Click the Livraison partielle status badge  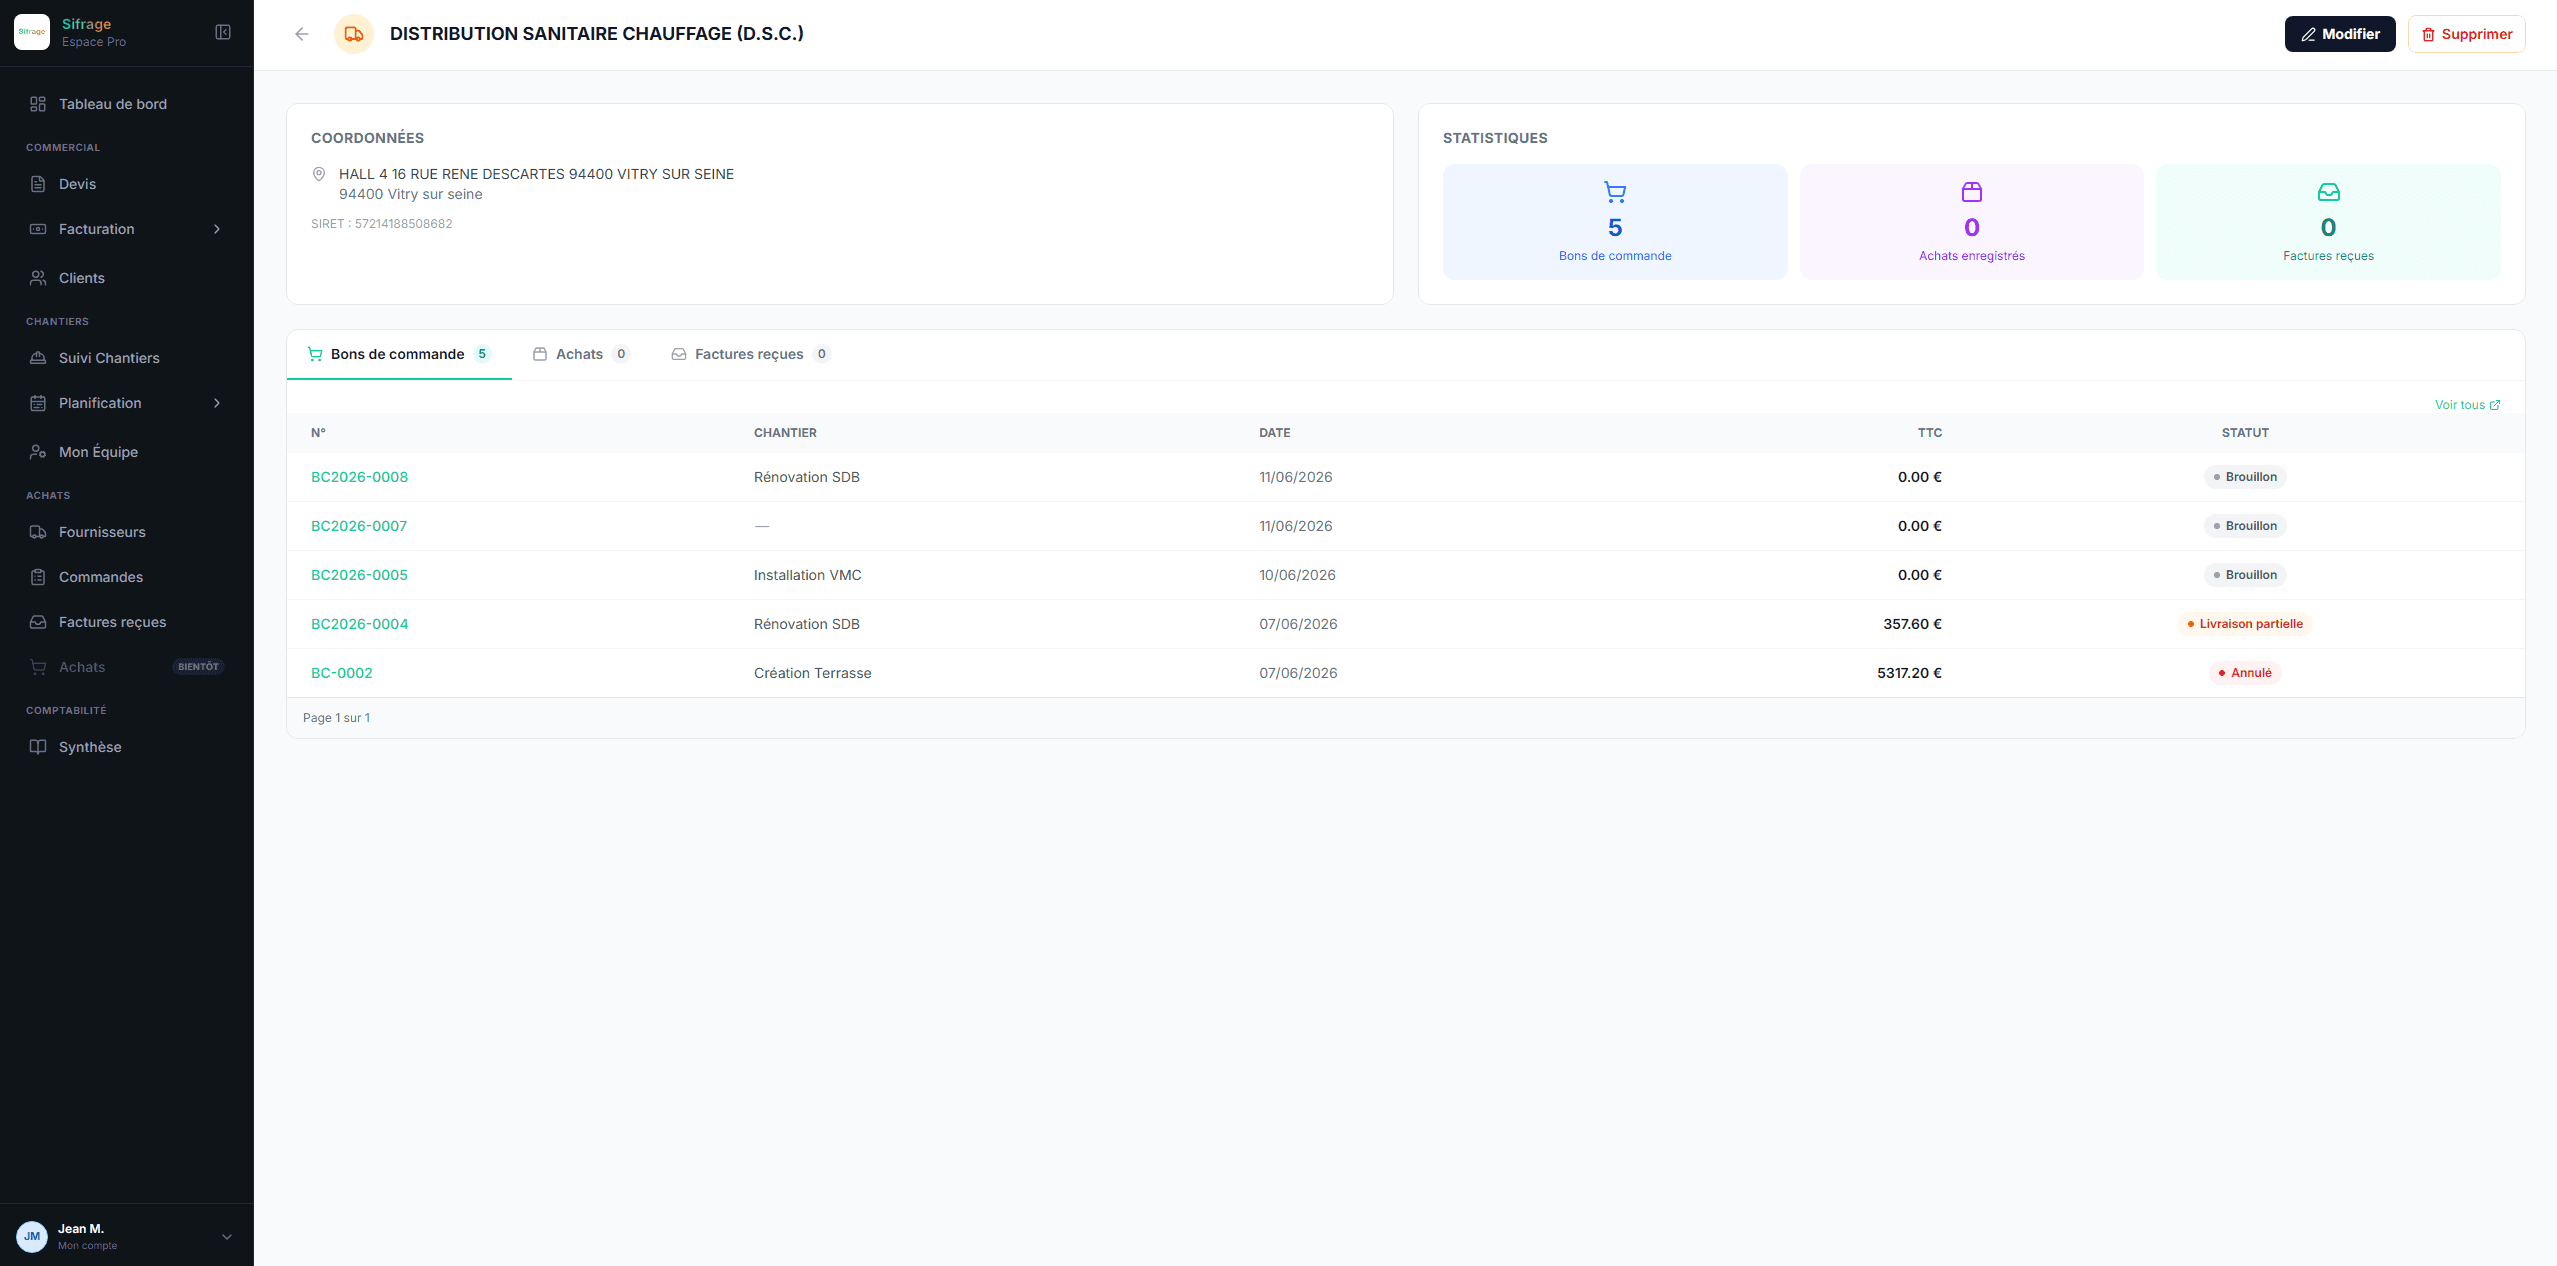pyautogui.click(x=2245, y=624)
